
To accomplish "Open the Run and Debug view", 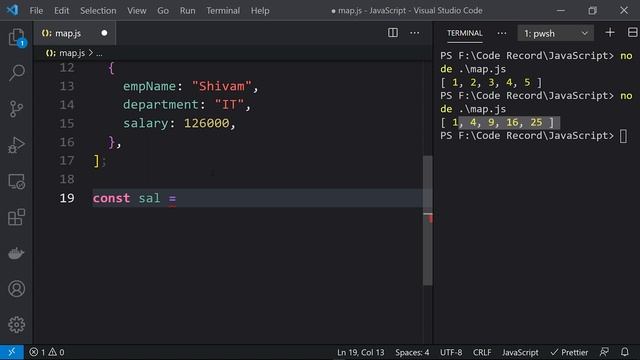I will click(x=16, y=145).
